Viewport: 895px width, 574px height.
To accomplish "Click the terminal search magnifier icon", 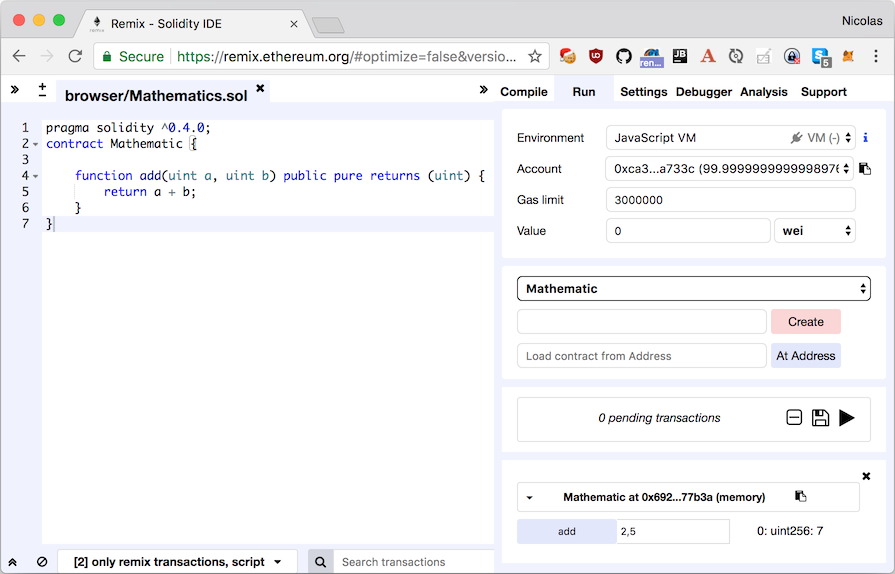I will point(321,562).
